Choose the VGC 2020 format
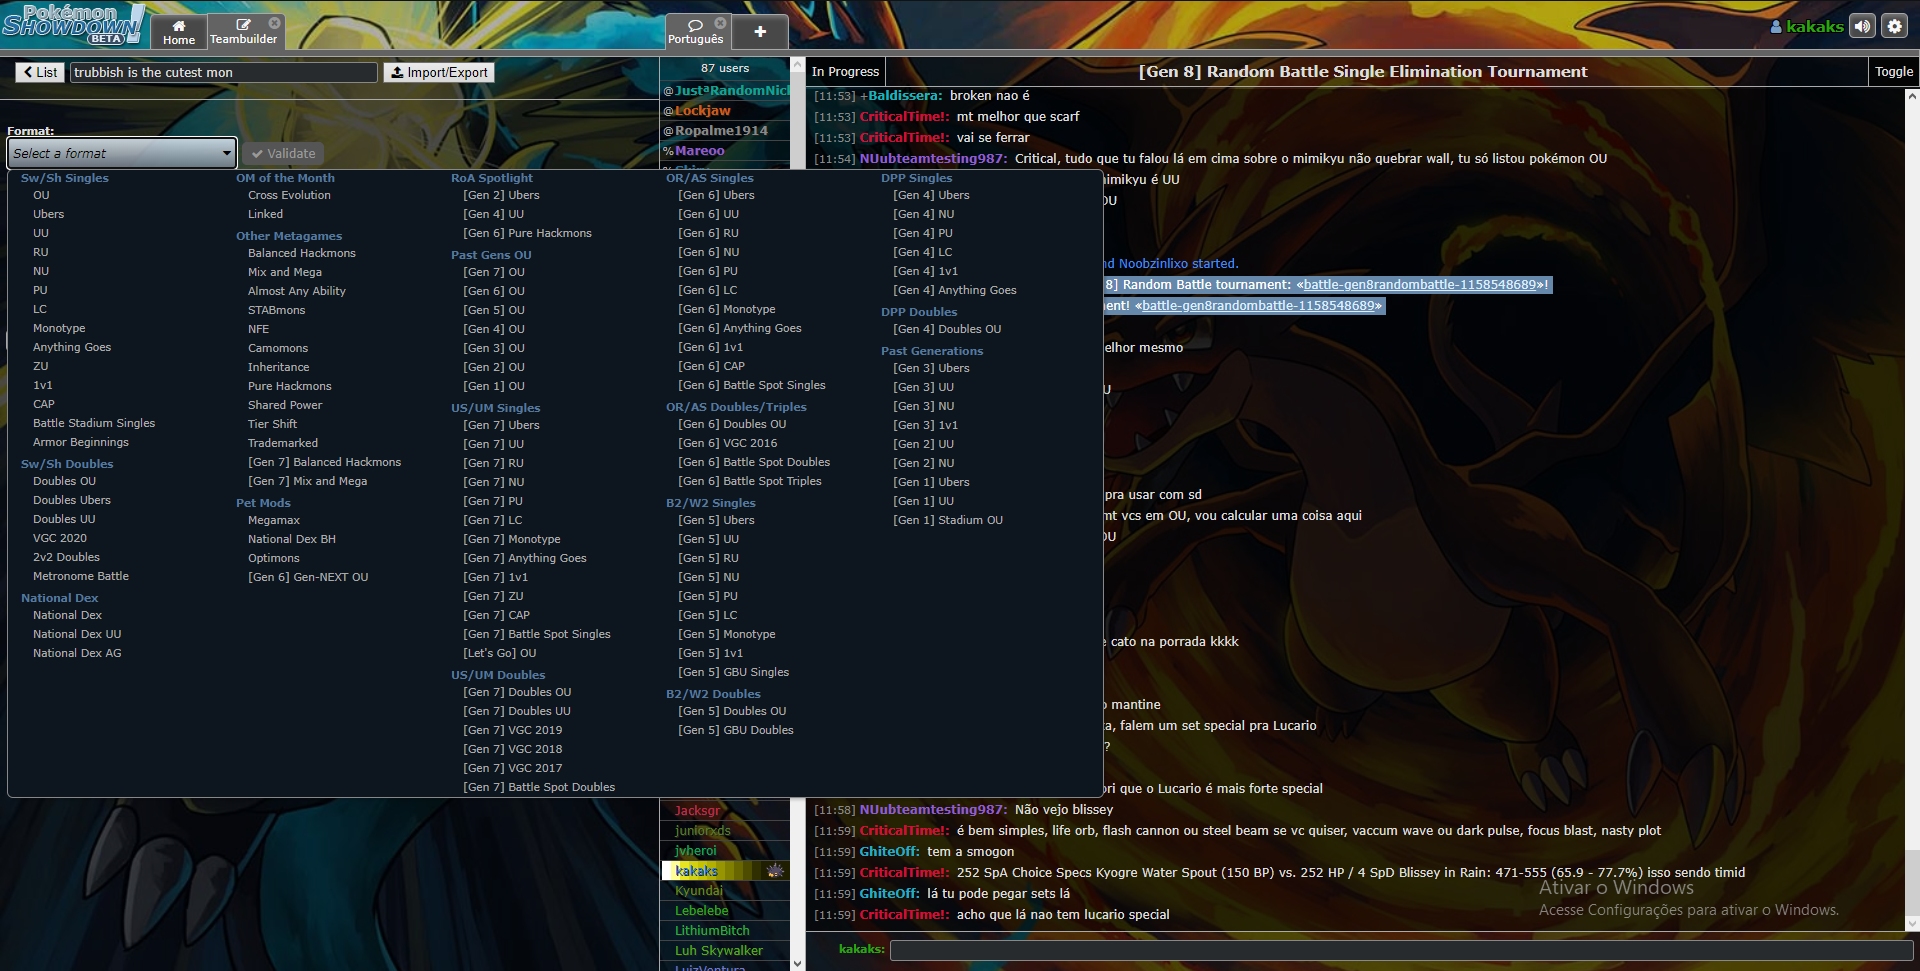Screen dimensions: 1920x971 pos(60,538)
